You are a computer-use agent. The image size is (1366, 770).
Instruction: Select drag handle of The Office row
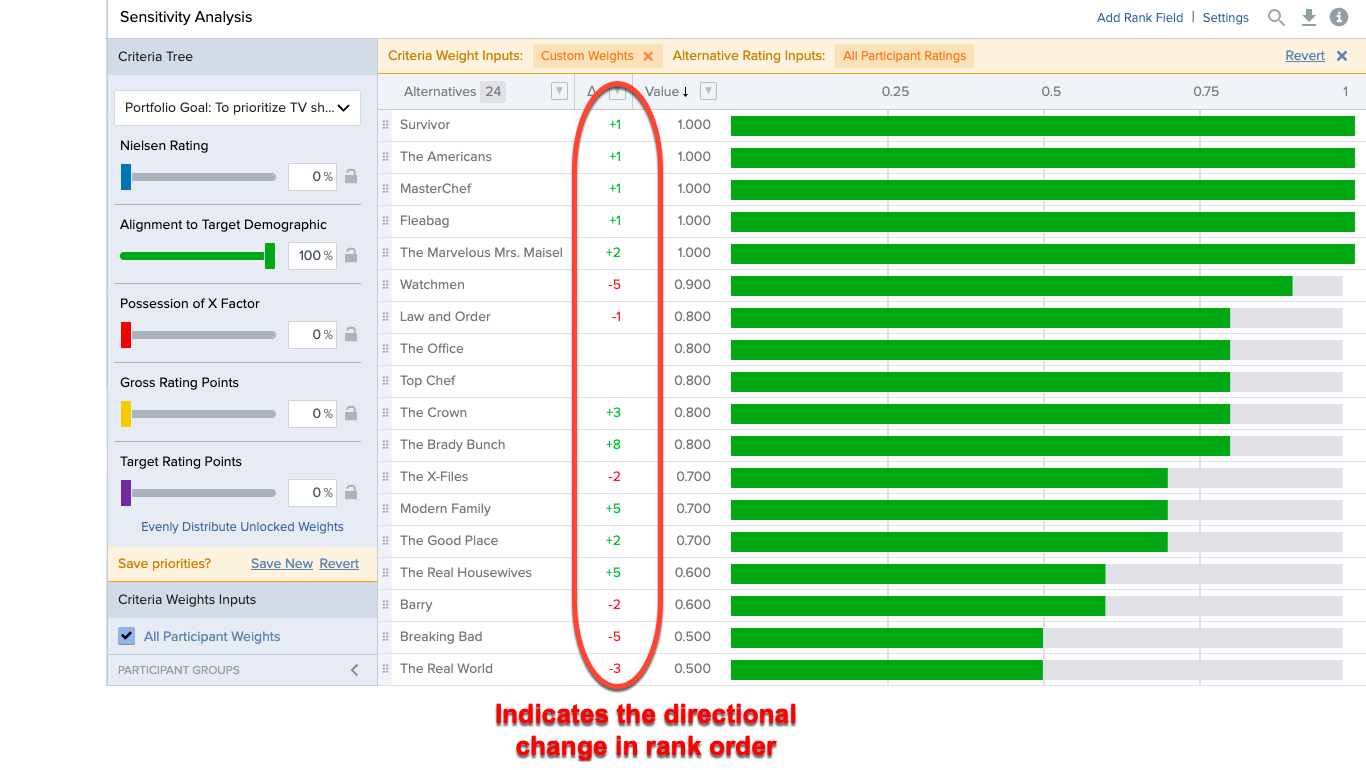[386, 349]
